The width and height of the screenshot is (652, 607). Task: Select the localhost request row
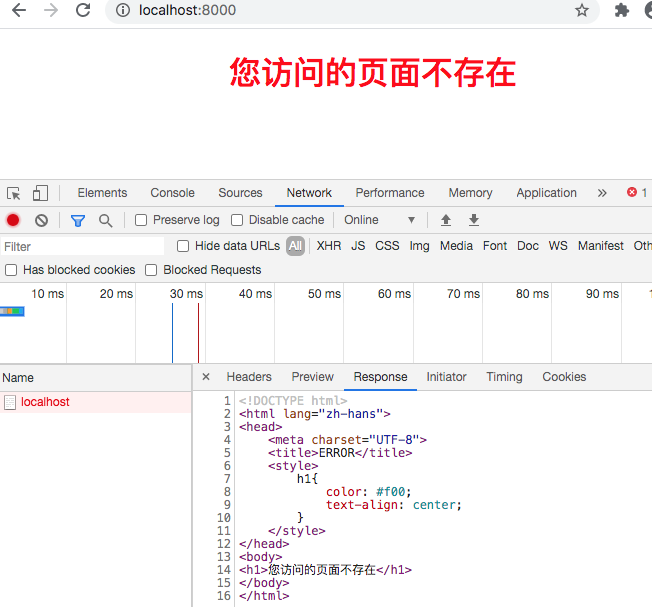[45, 402]
